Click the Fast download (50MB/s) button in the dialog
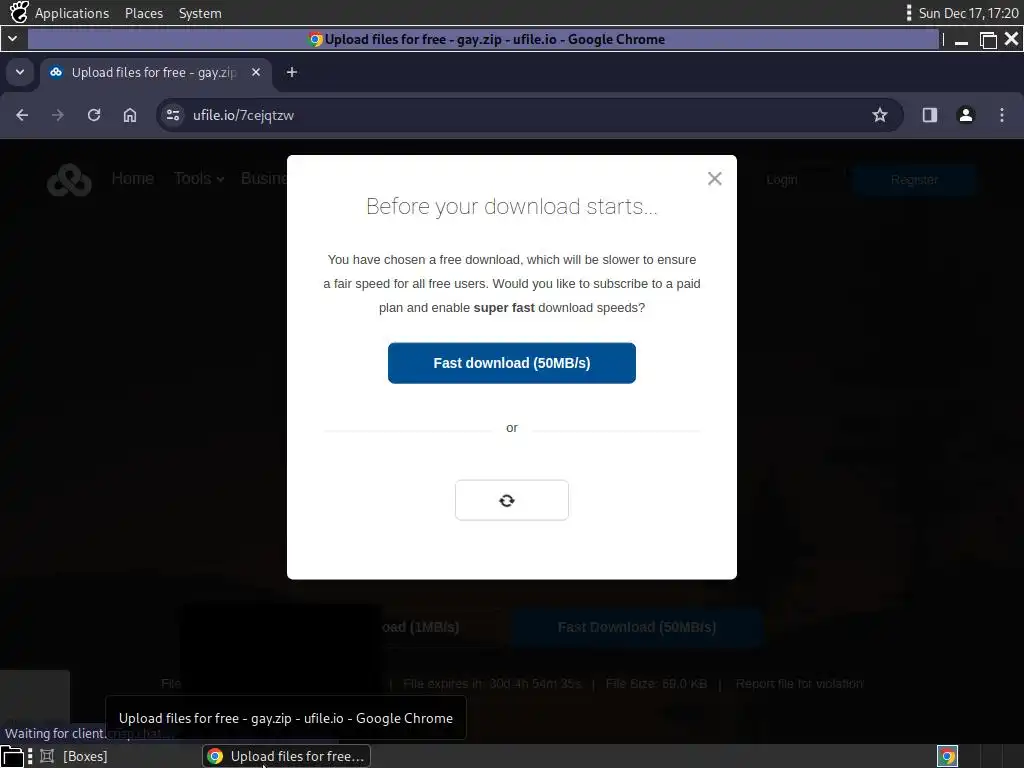1024x768 pixels. 511,363
